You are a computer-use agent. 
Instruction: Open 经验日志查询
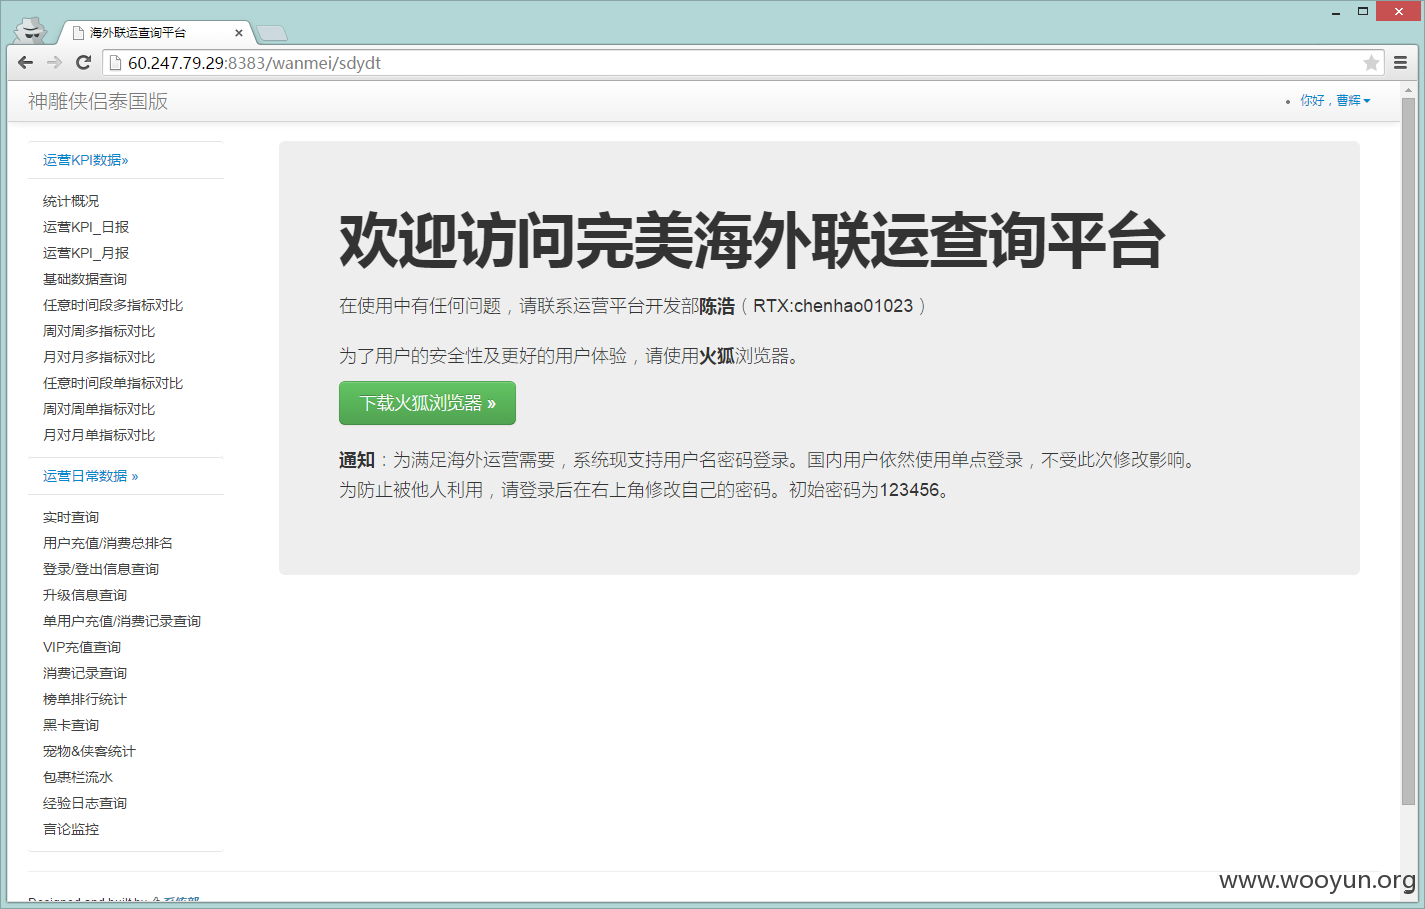pyautogui.click(x=85, y=803)
